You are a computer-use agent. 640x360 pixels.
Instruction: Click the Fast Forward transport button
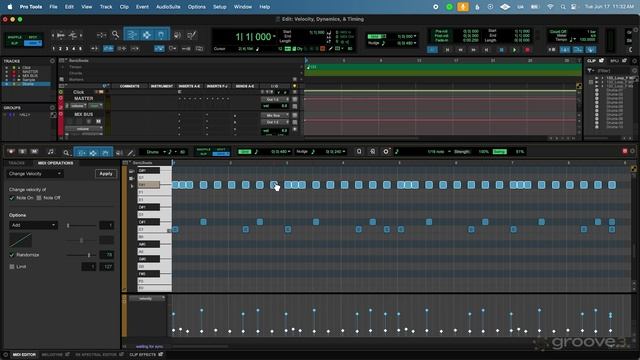coord(473,50)
